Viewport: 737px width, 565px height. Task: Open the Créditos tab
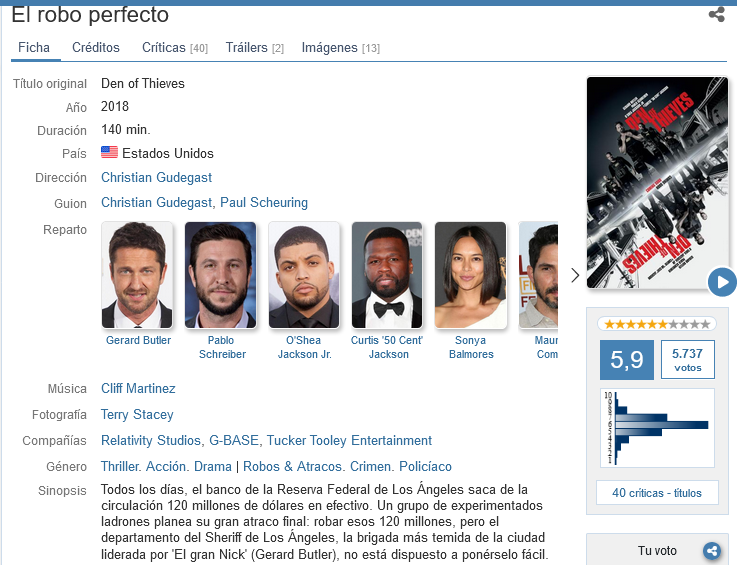click(96, 47)
